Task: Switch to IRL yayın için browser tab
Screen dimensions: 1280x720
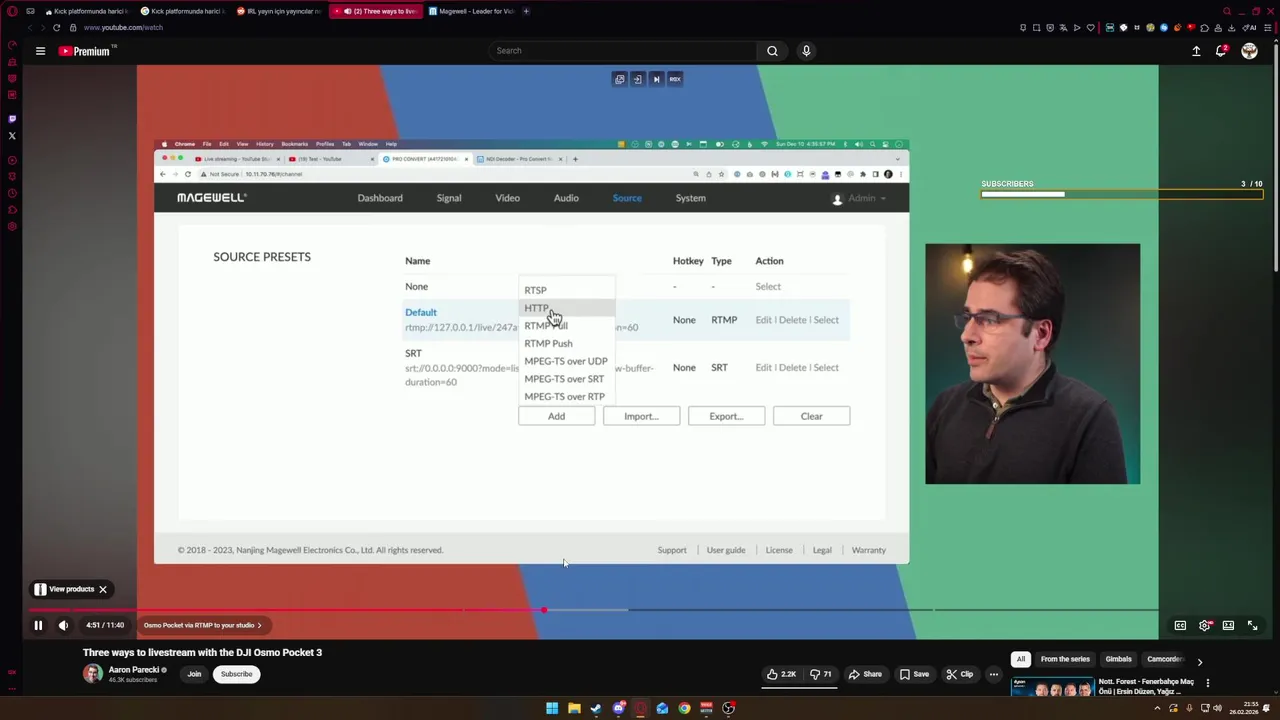Action: [x=278, y=11]
